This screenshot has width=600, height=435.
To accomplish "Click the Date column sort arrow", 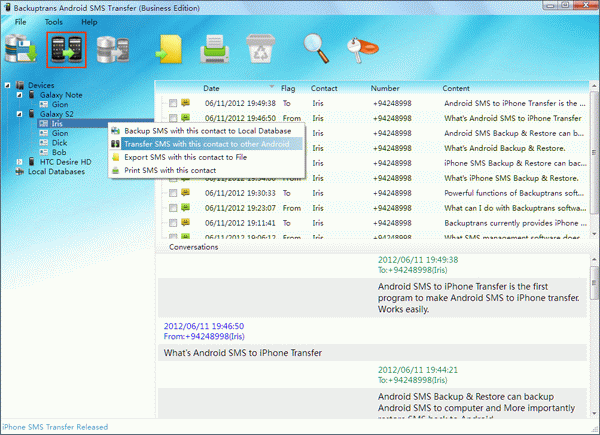I will [272, 87].
